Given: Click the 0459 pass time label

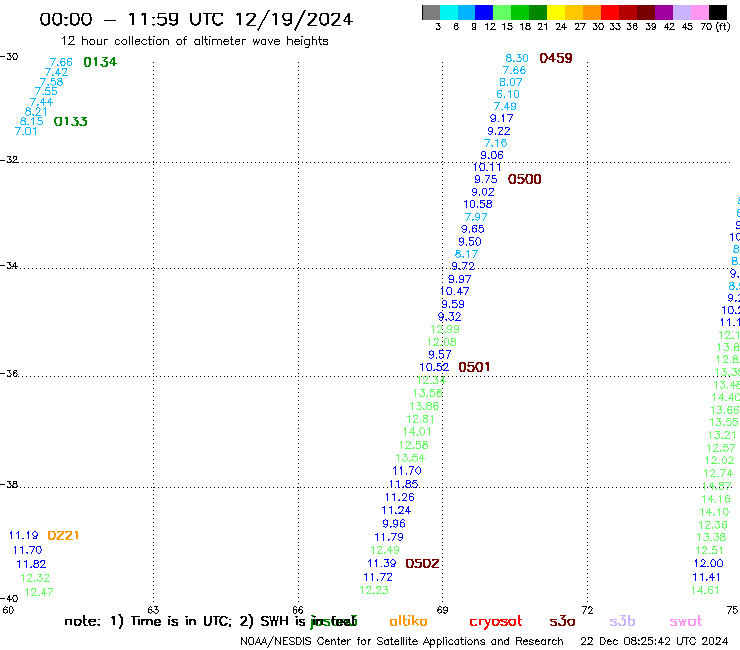Looking at the screenshot, I should click(x=556, y=58).
